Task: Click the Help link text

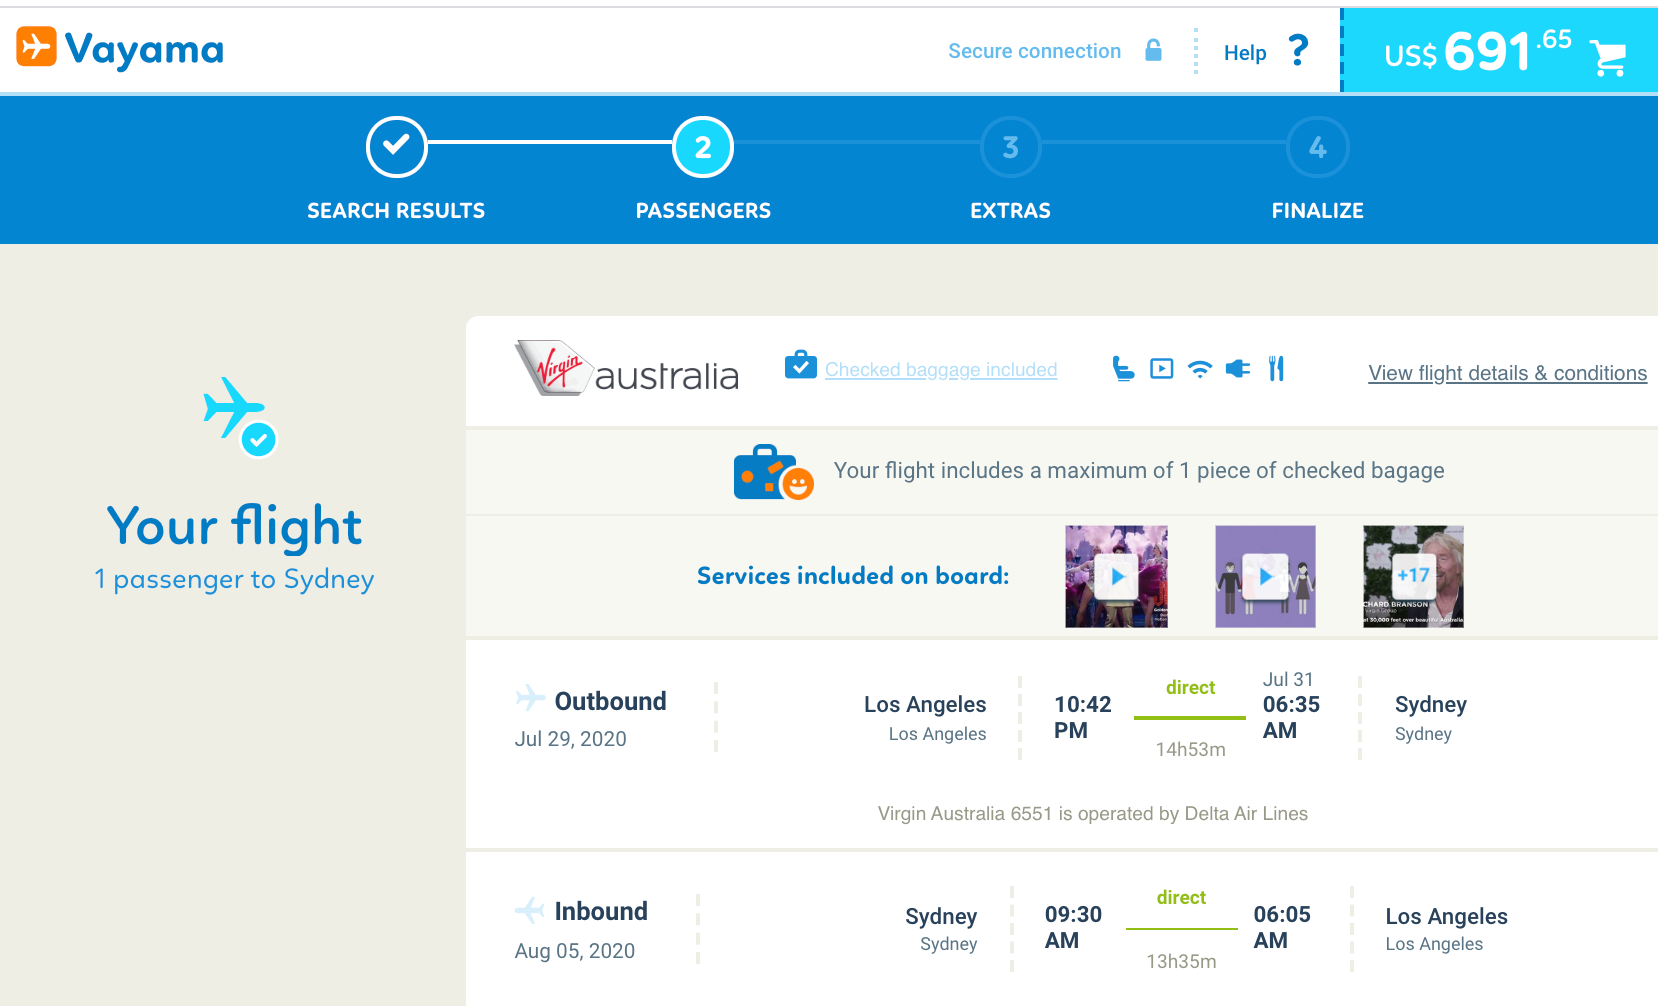Action: (x=1244, y=53)
